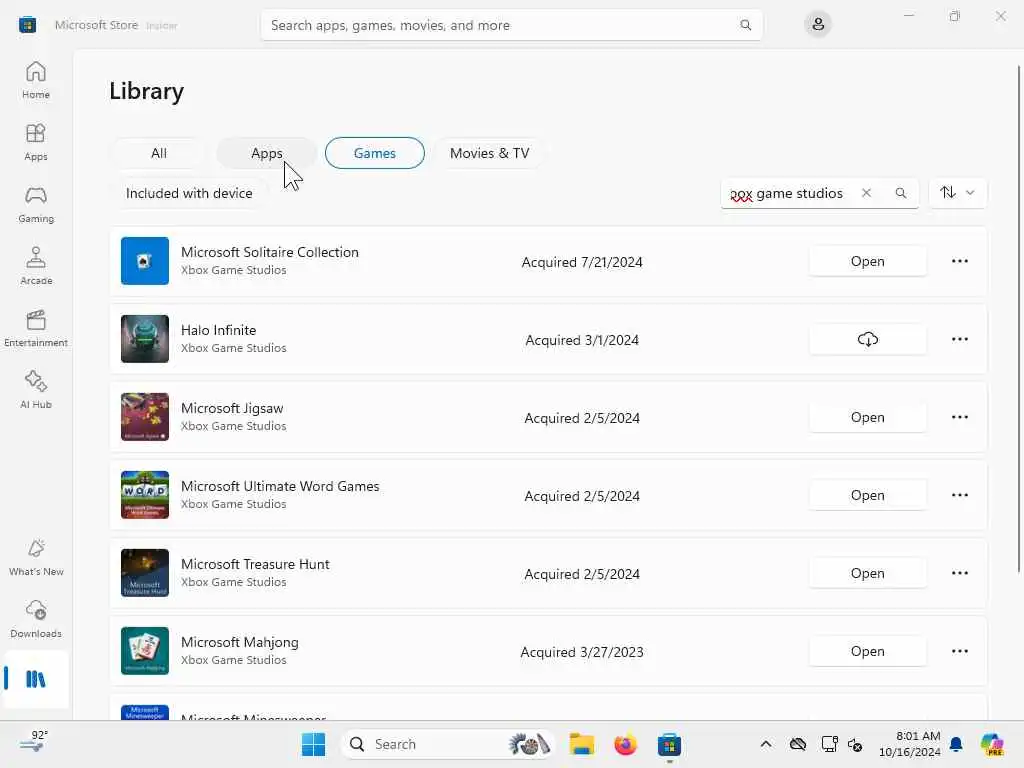Select the Movies & TV filter tab
The width and height of the screenshot is (1024, 768).
489,153
